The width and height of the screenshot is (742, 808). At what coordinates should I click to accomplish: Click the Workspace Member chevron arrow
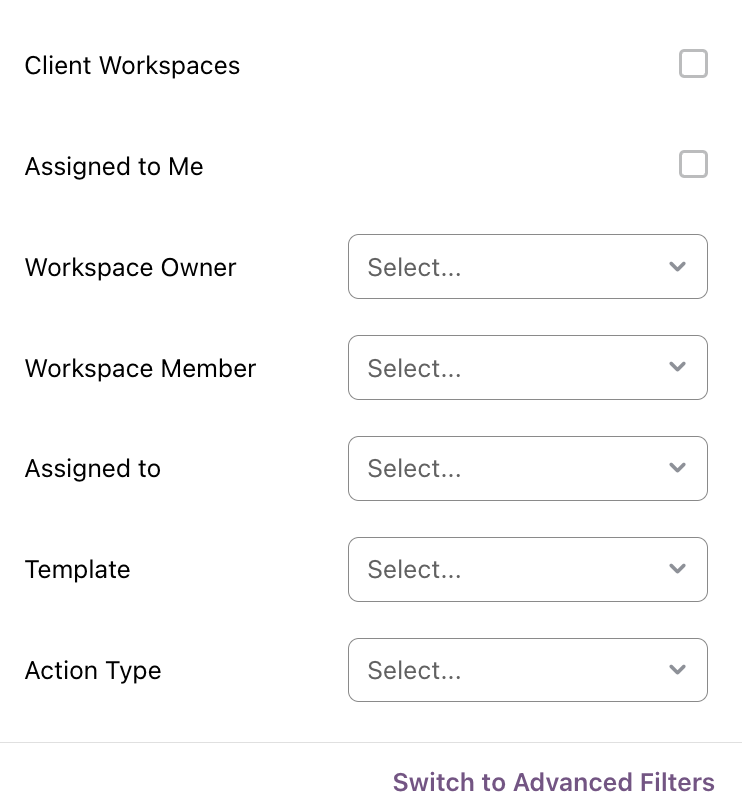[x=677, y=367]
